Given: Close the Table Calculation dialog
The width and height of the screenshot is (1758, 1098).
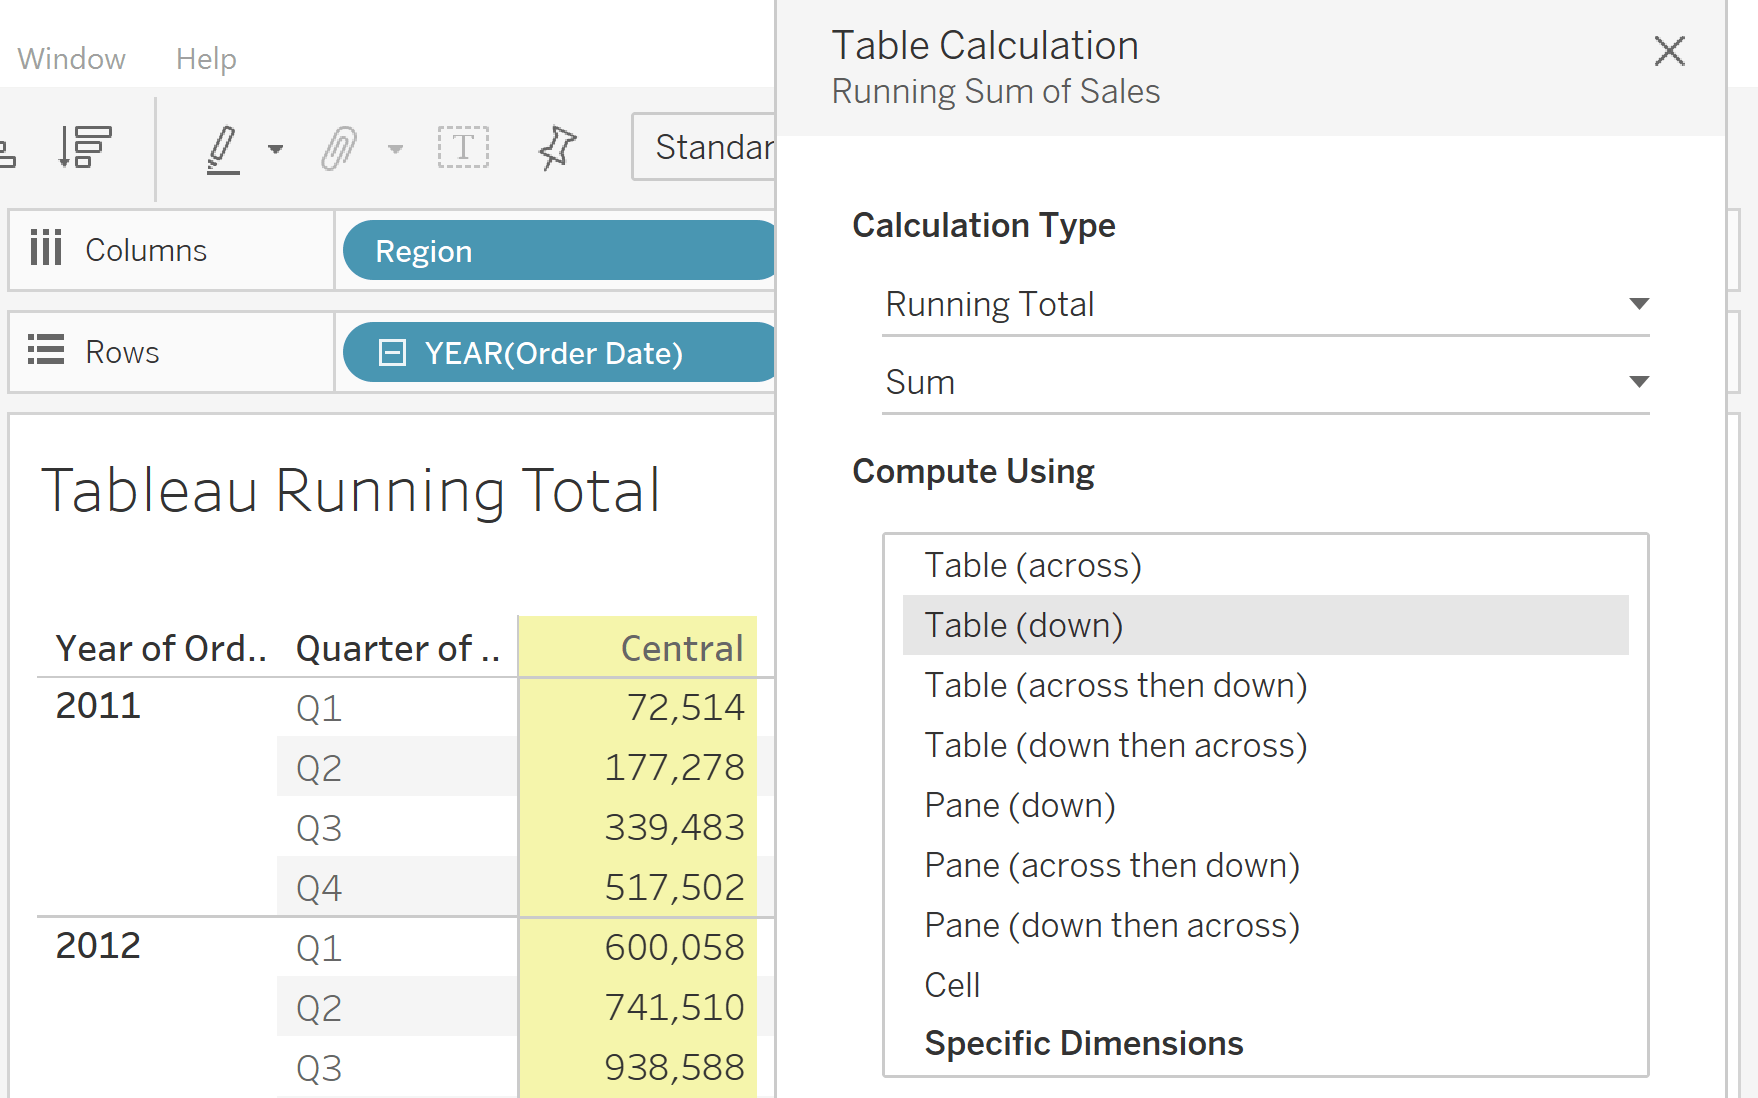Looking at the screenshot, I should pos(1669,51).
